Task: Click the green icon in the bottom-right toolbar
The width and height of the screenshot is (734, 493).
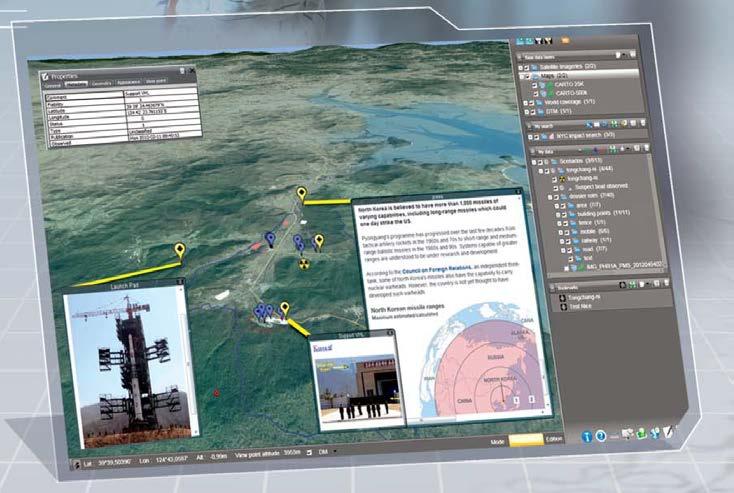Action: [x=641, y=434]
